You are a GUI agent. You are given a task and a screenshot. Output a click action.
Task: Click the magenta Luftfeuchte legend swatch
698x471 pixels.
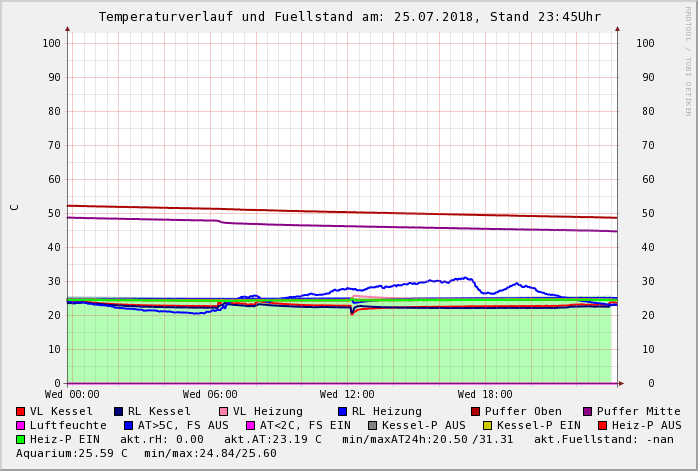[x=21, y=426]
